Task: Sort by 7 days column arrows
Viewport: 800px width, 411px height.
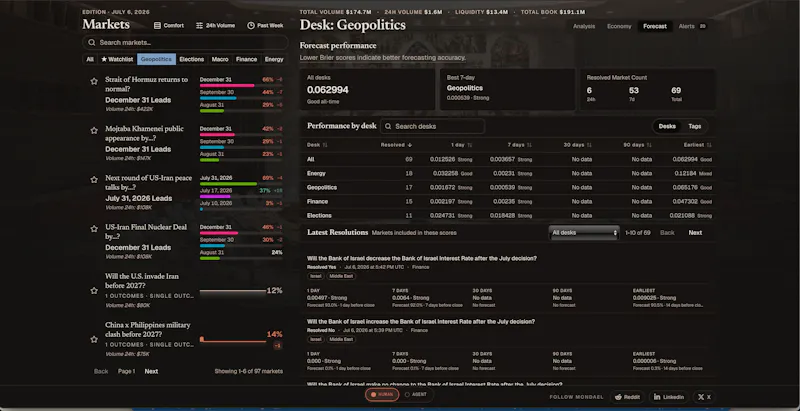Action: (529, 145)
